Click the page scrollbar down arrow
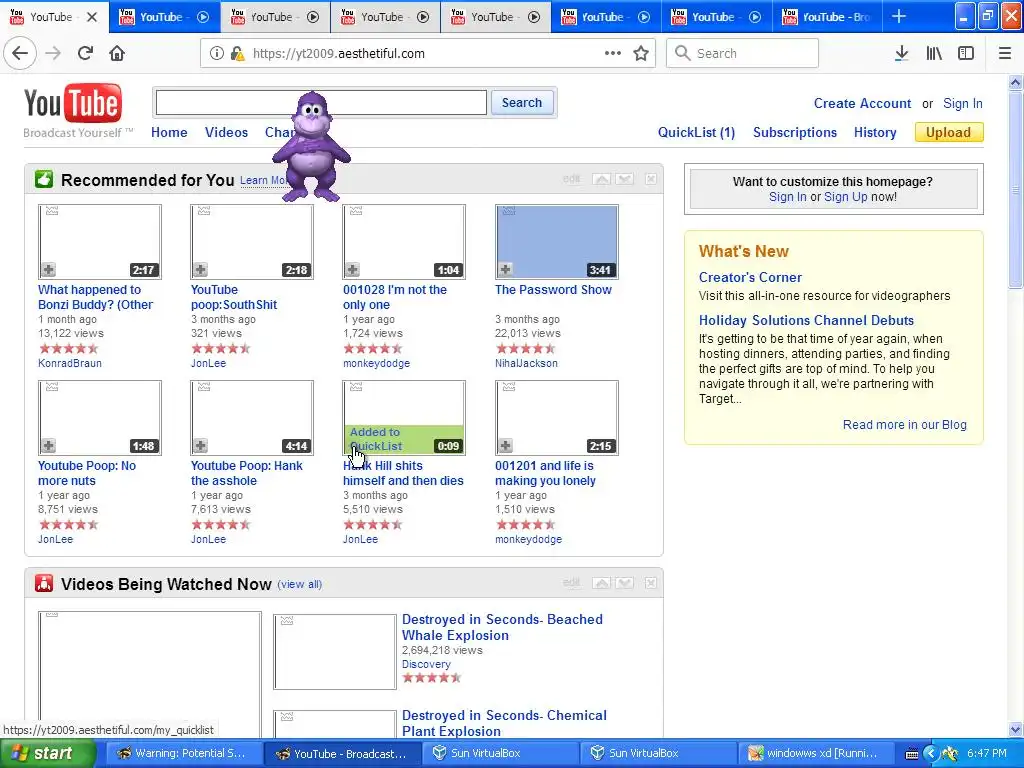 1015,729
